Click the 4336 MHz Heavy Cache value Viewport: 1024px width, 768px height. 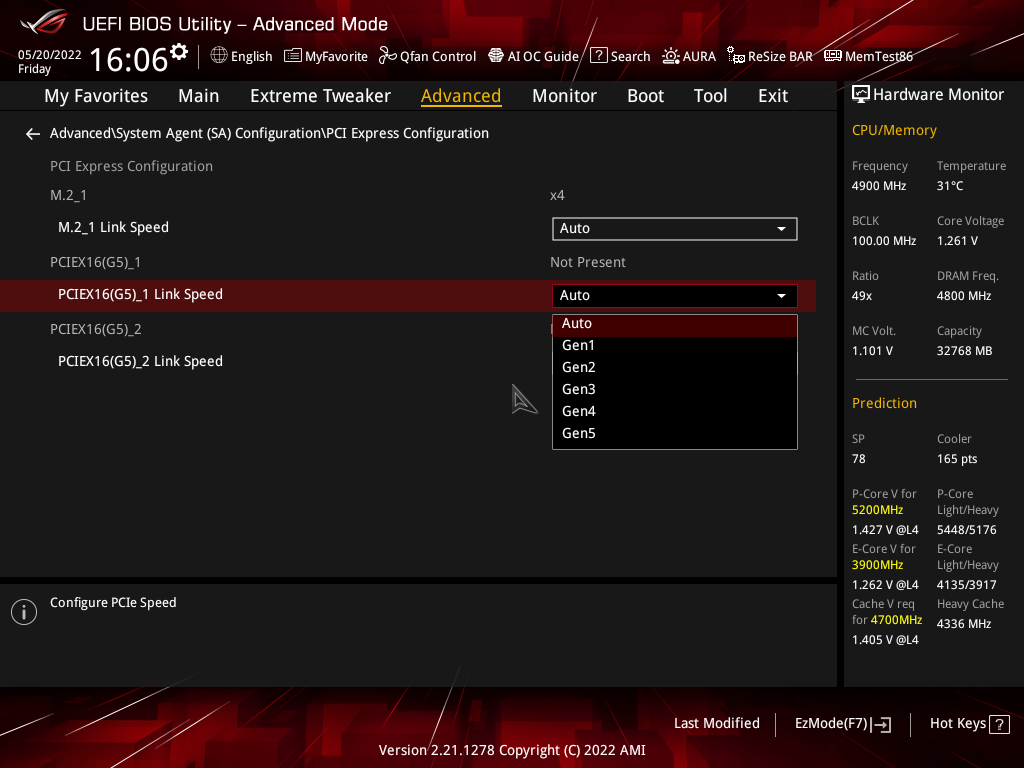point(964,624)
